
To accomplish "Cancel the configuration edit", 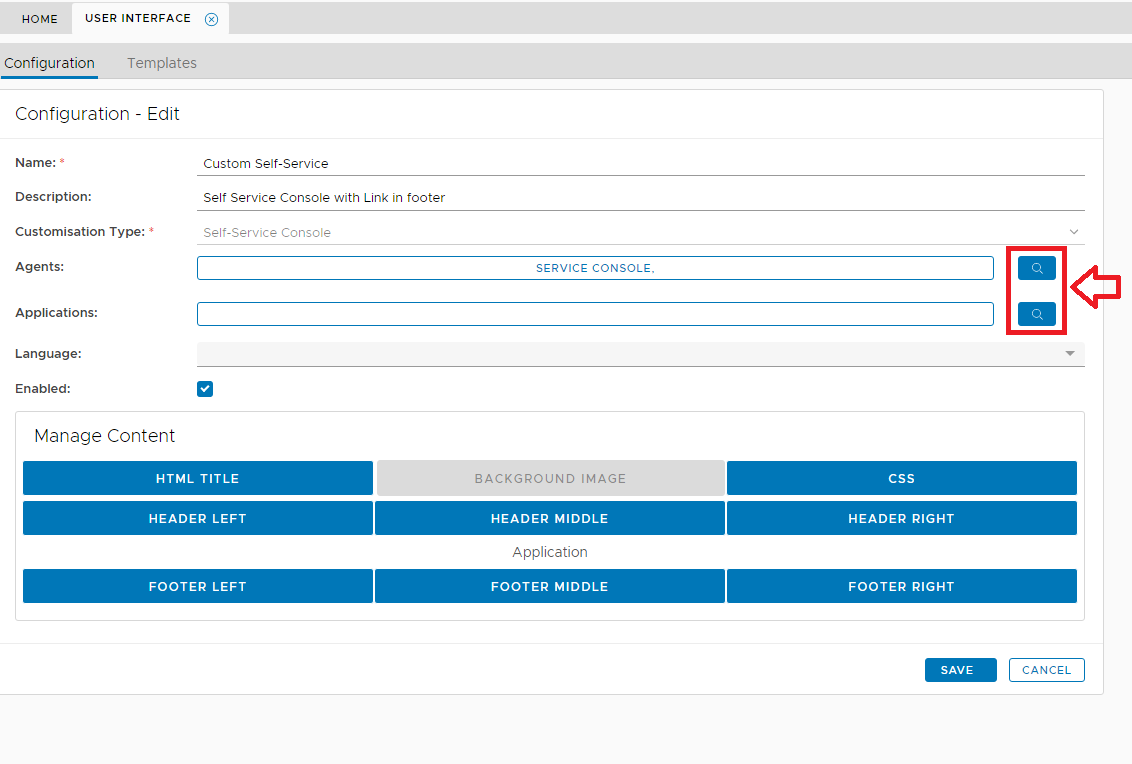I will pos(1046,670).
